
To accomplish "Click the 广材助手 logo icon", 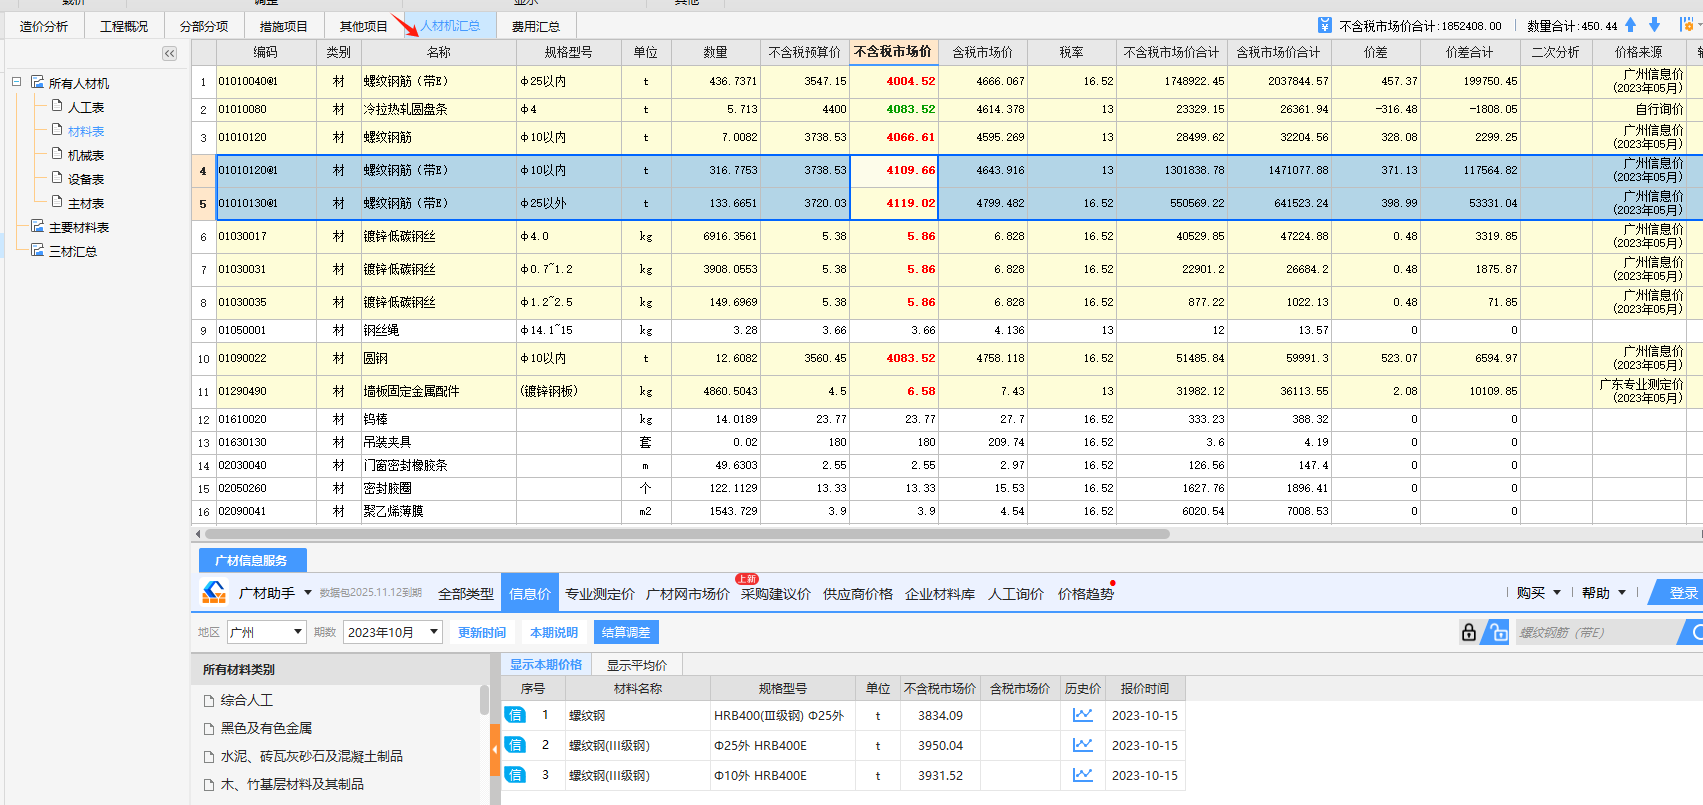I will pyautogui.click(x=214, y=593).
